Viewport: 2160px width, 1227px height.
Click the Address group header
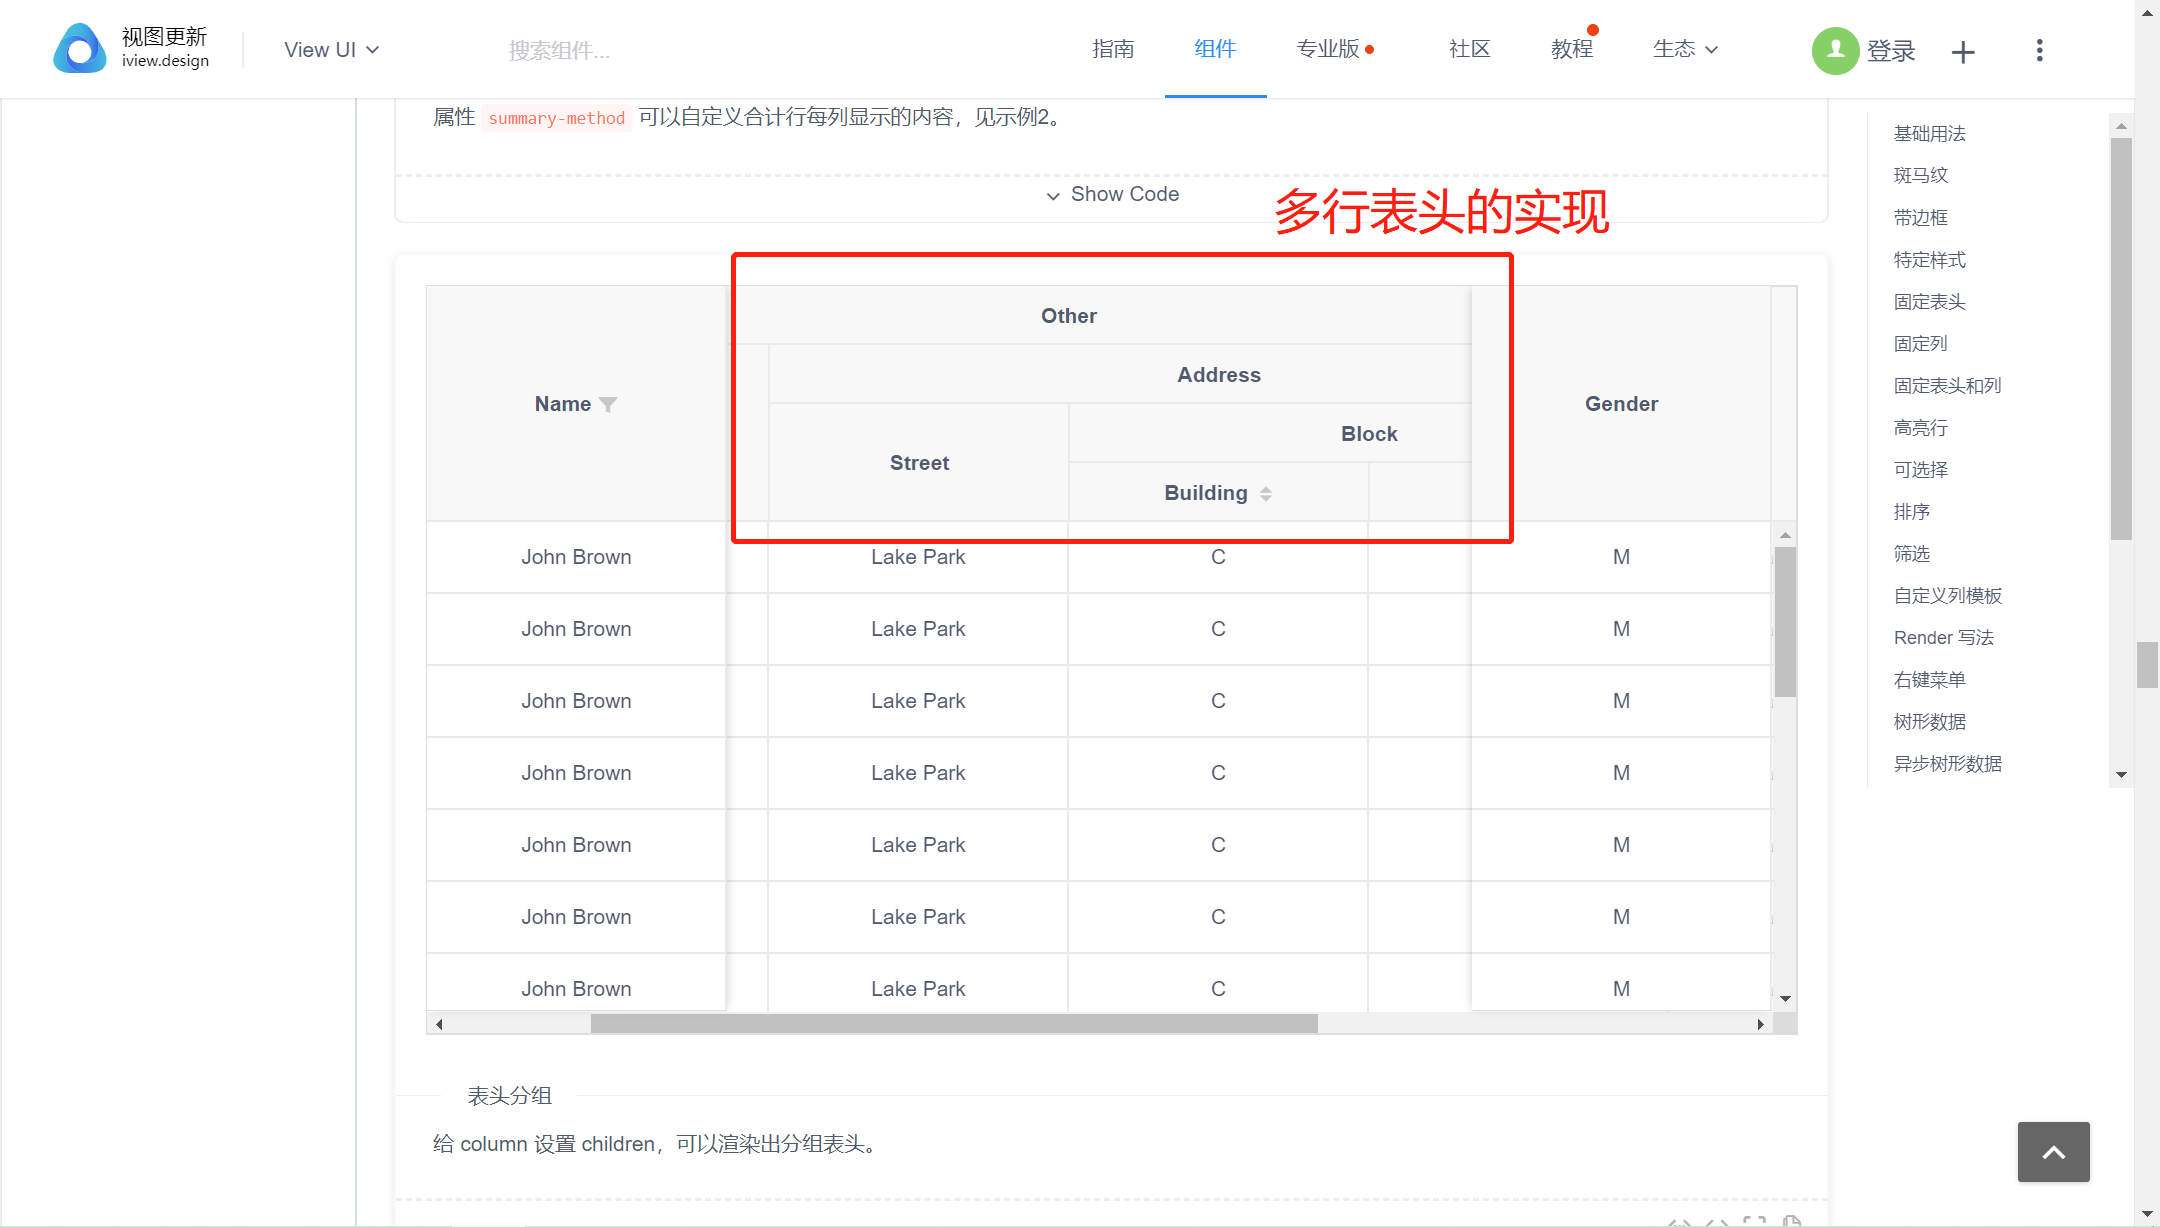1219,375
